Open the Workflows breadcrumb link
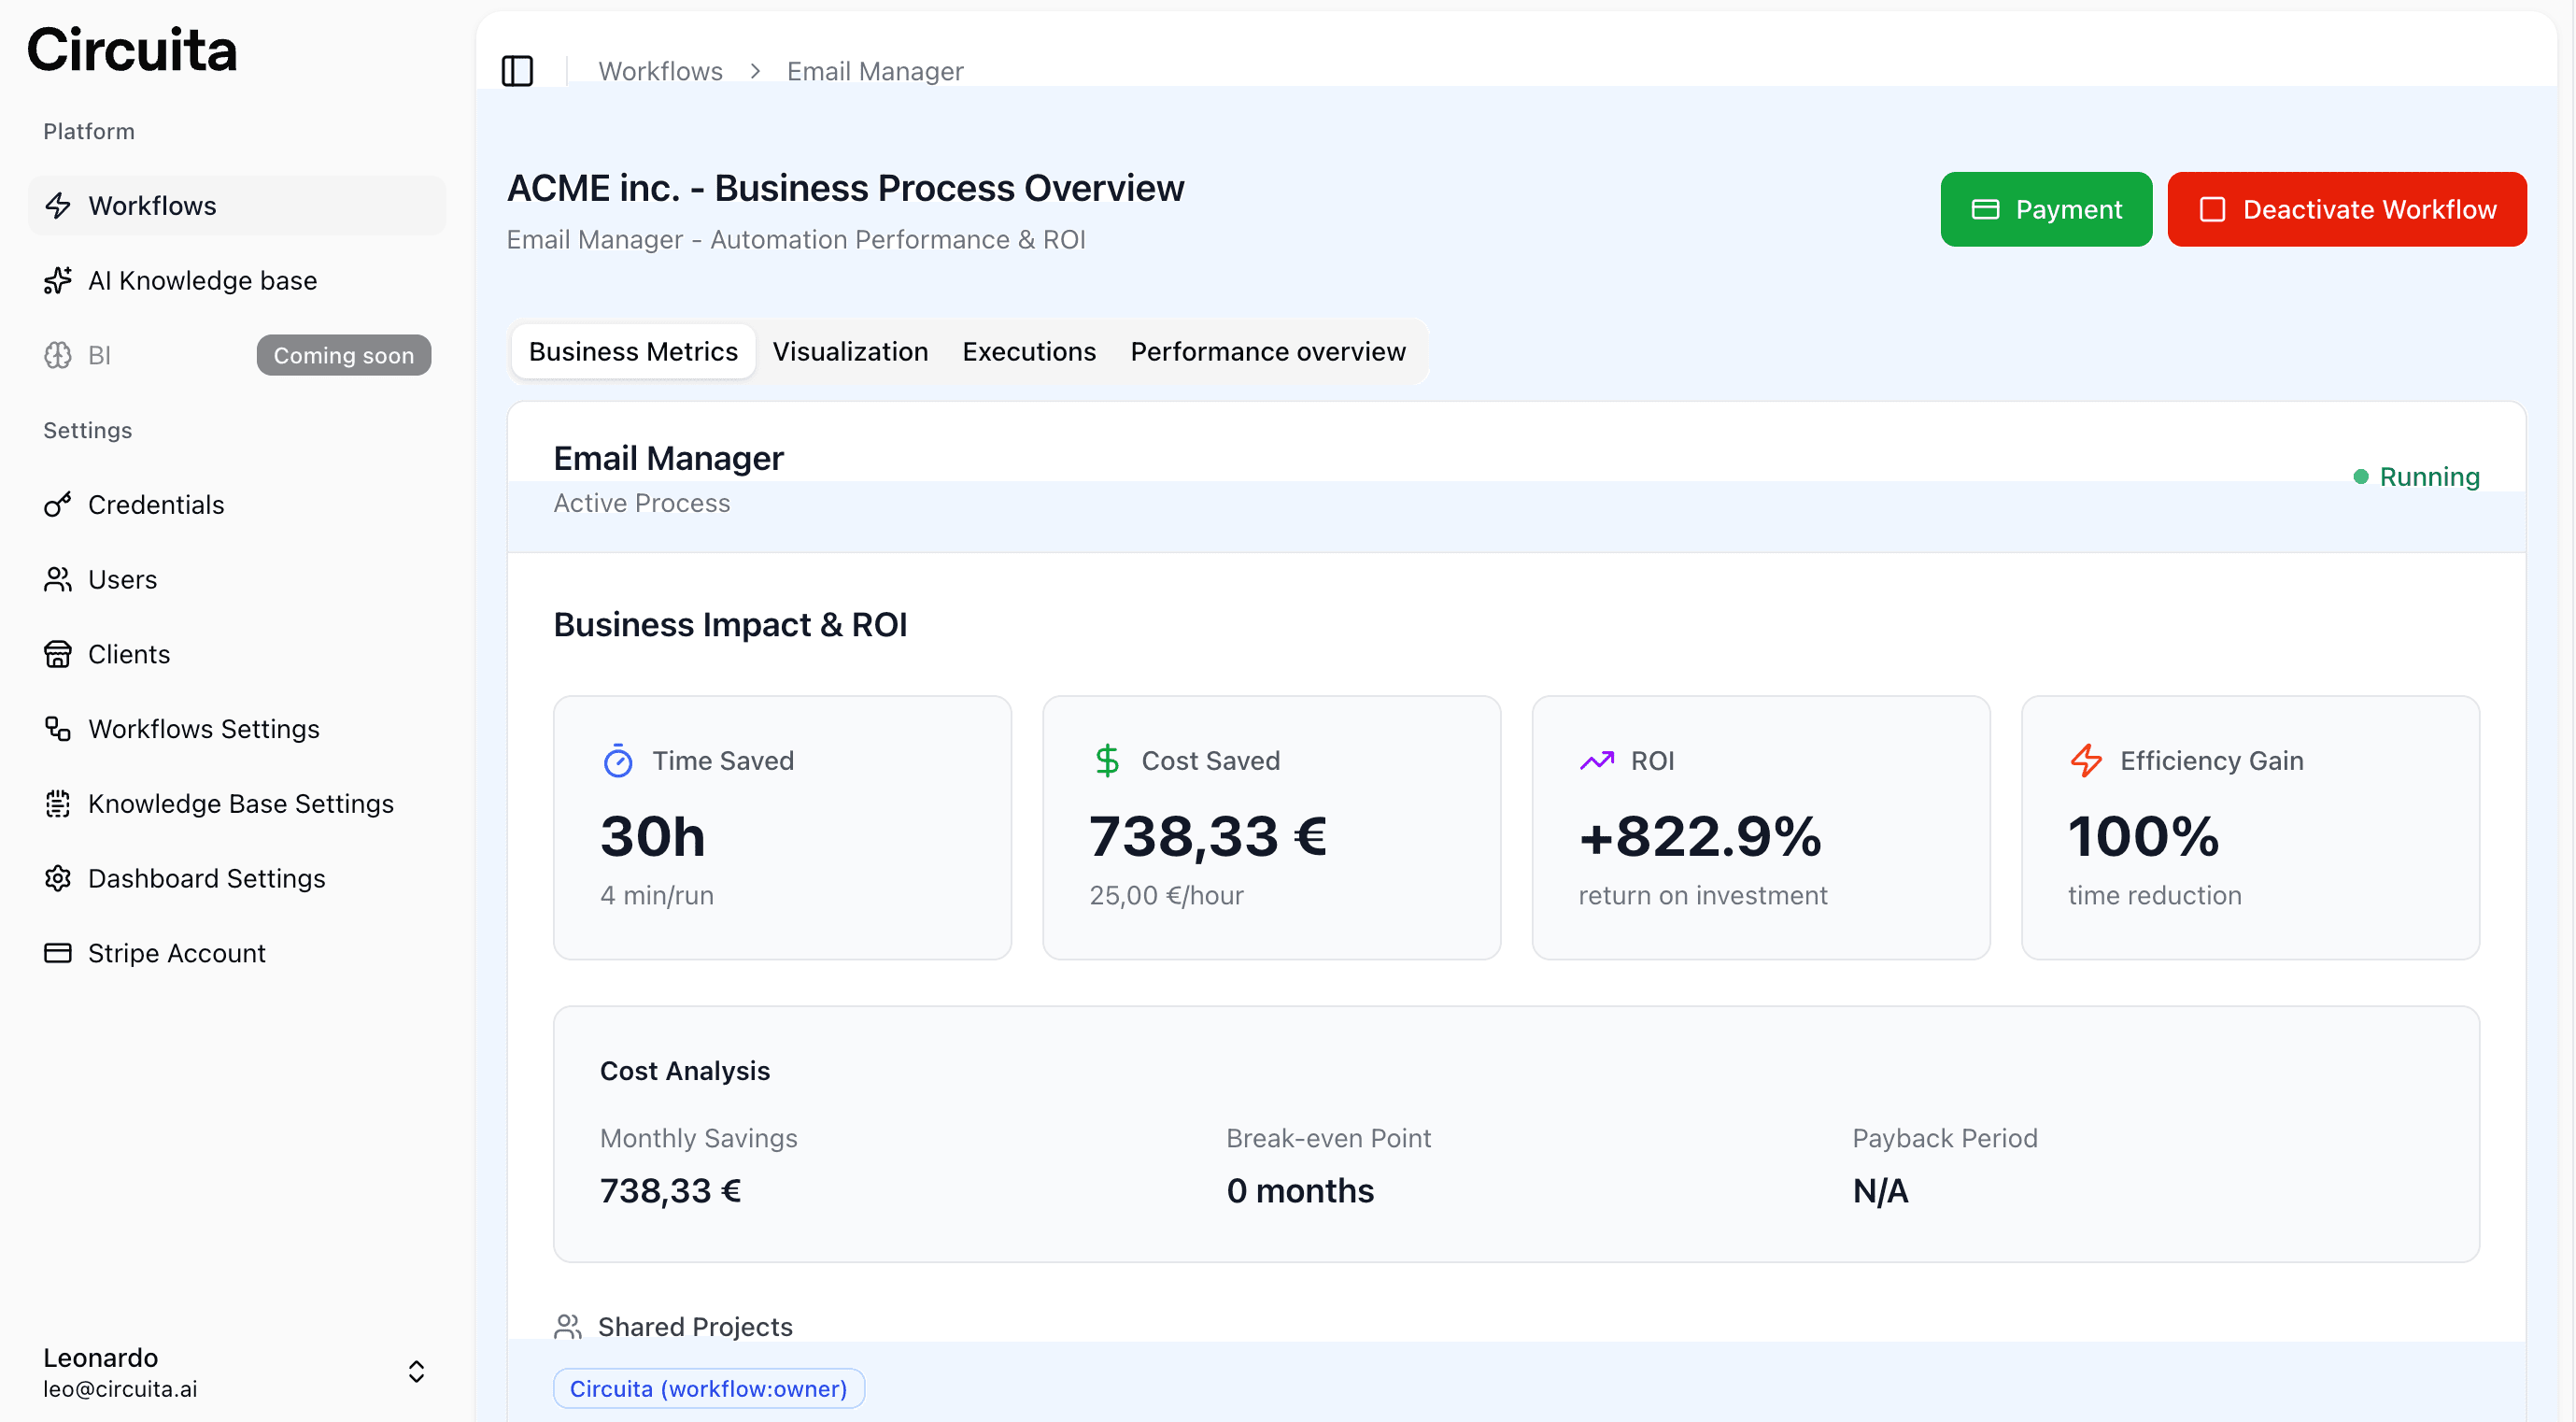Screen dimensions: 2576x1422 [660, 71]
